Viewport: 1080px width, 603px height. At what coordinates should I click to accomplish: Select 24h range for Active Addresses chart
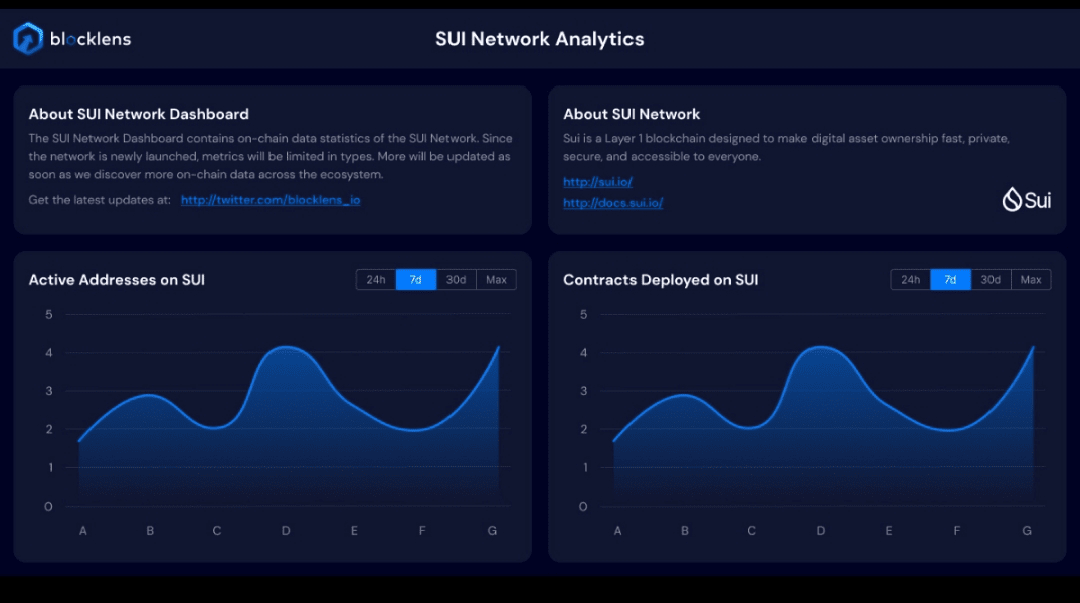click(x=376, y=280)
